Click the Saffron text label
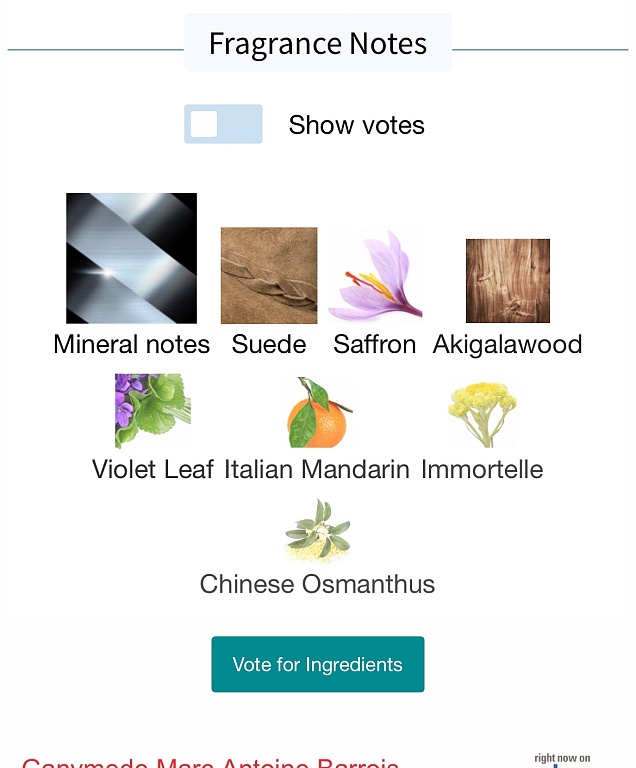Screen dimensions: 636x768 coord(375,344)
